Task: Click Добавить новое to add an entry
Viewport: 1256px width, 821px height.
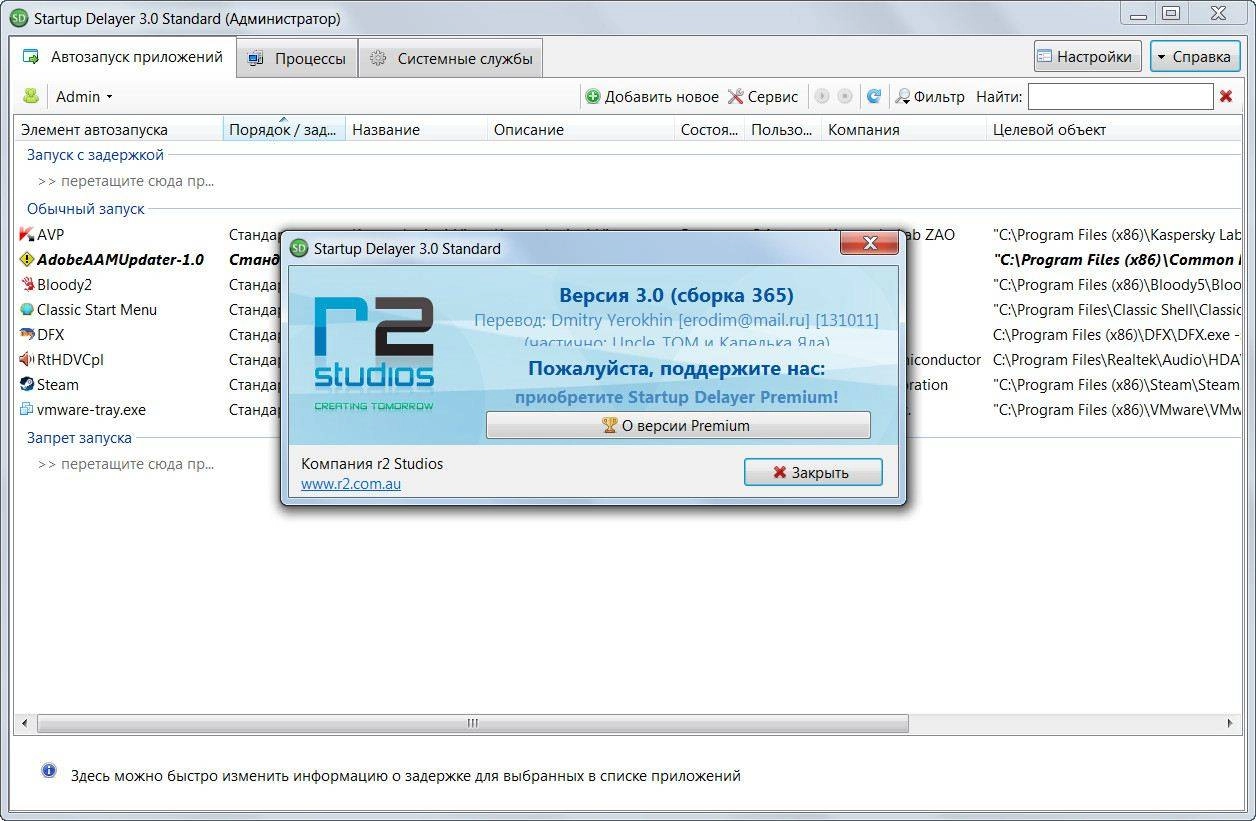Action: point(652,96)
